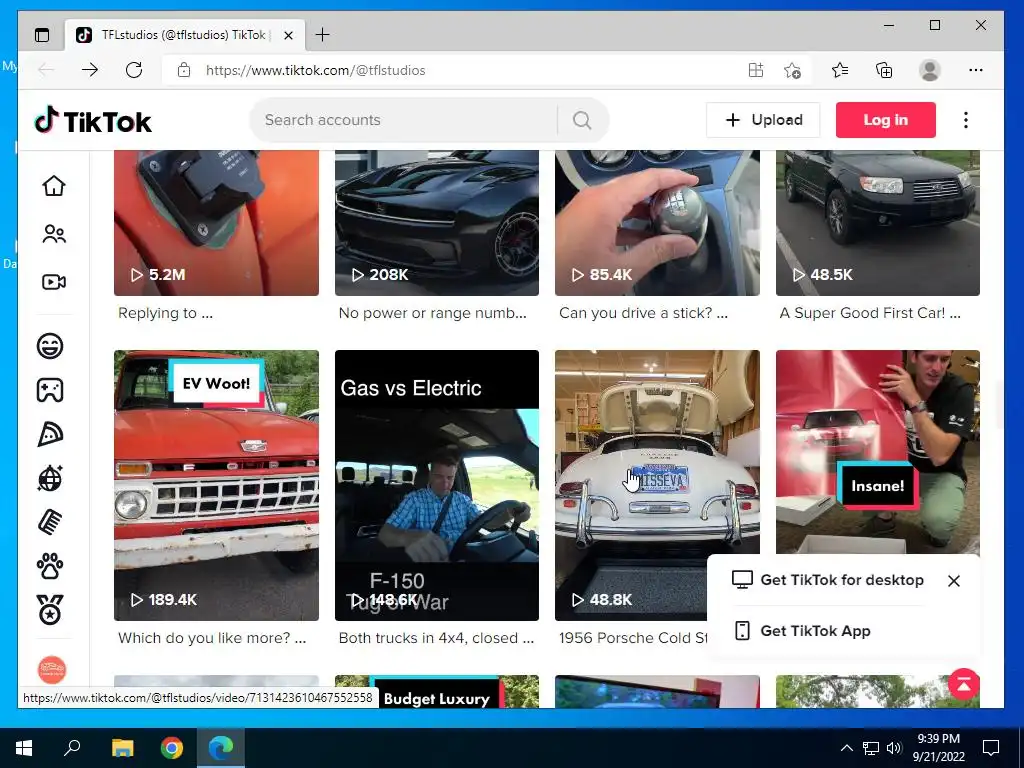Open the tab actions menu icon
1024x768 pixels.
click(x=42, y=35)
